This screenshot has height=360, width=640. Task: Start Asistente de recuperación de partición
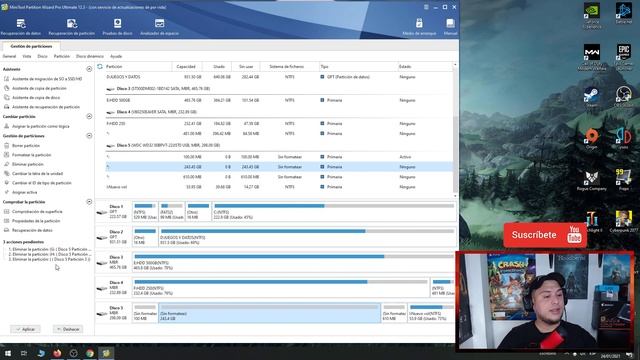pos(42,107)
